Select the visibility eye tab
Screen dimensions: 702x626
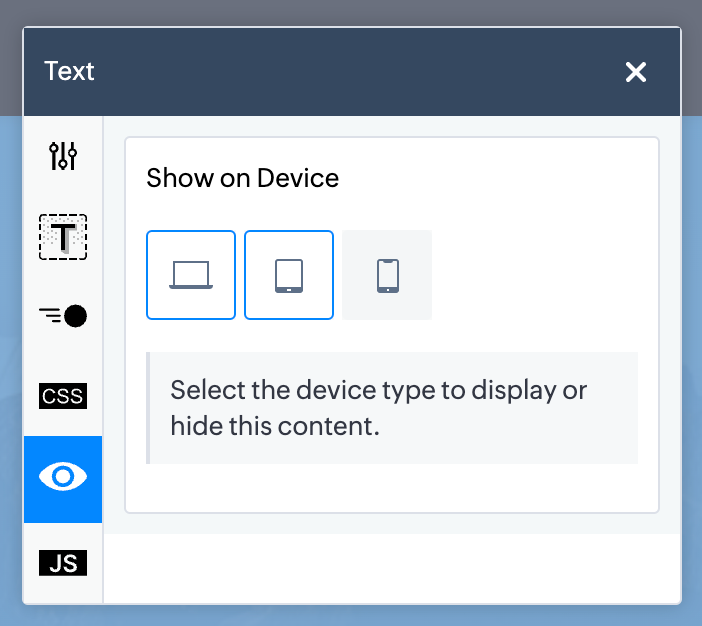pyautogui.click(x=63, y=476)
